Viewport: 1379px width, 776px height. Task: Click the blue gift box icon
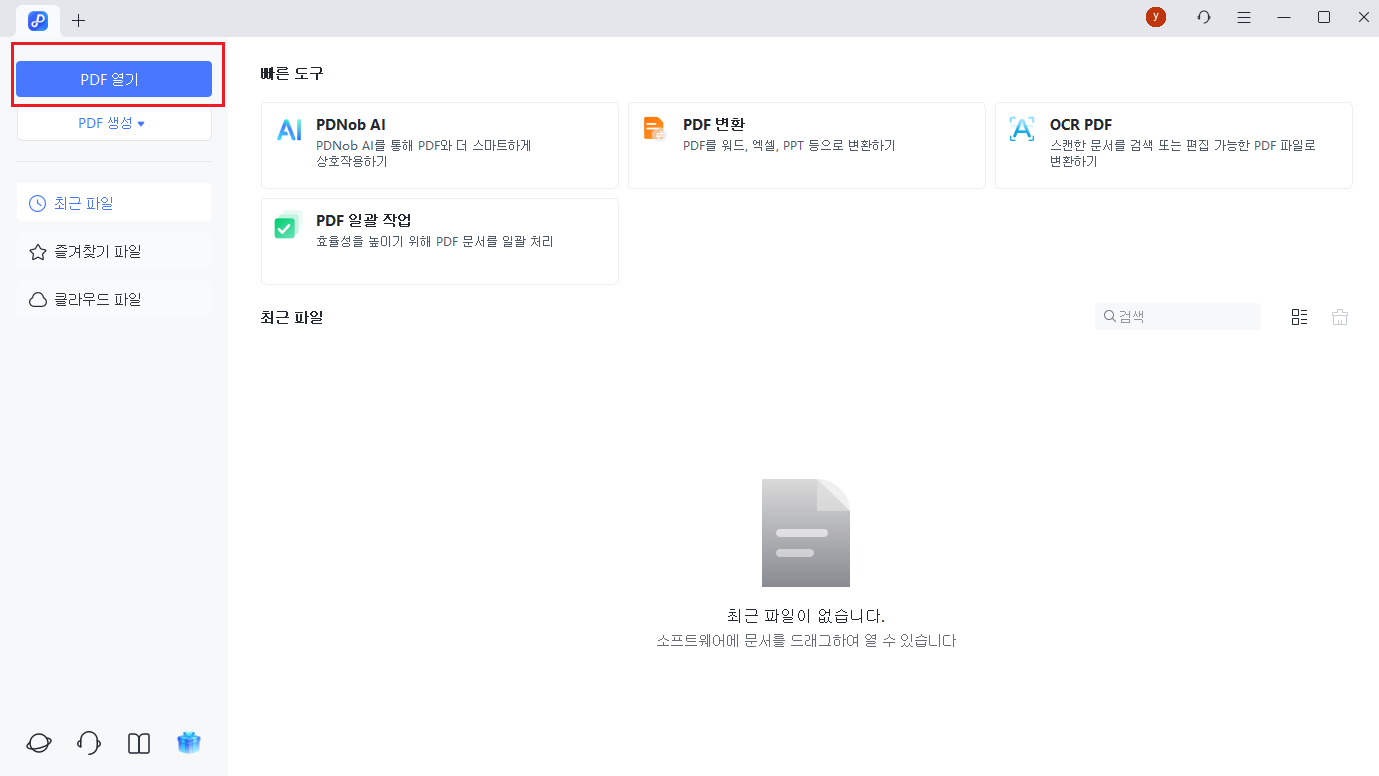click(x=189, y=743)
